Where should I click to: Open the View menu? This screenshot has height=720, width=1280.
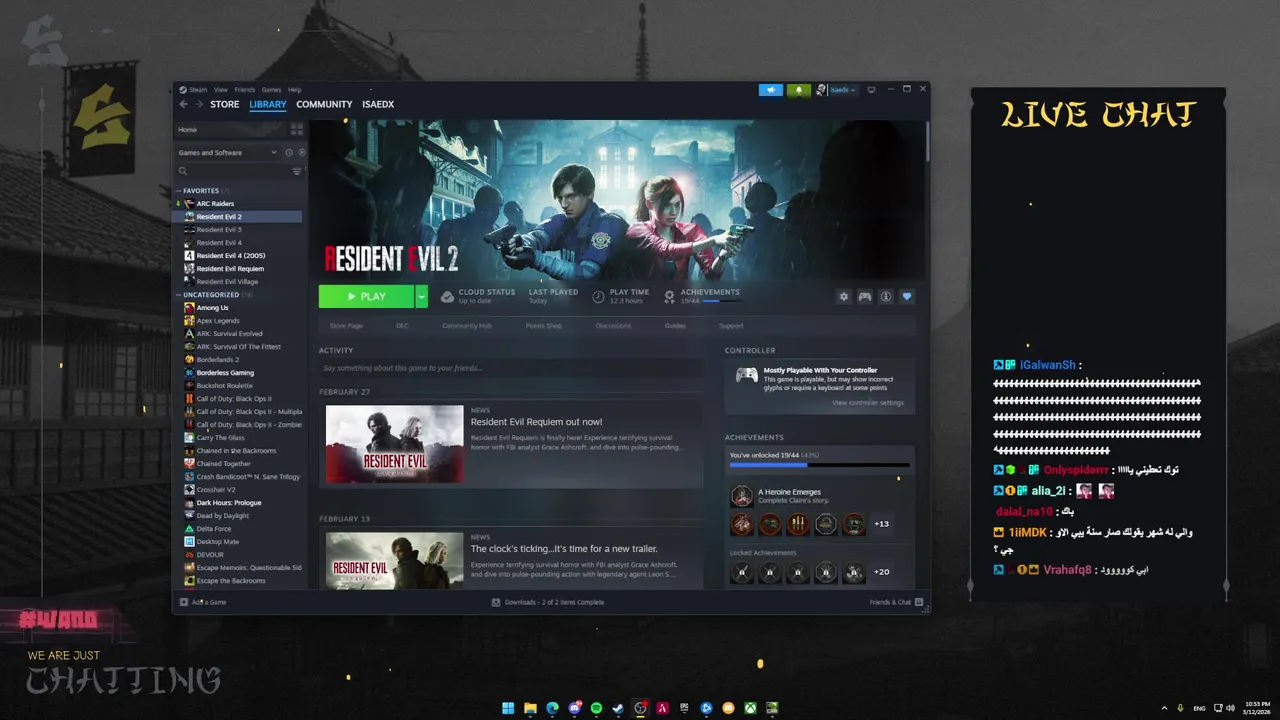click(221, 90)
